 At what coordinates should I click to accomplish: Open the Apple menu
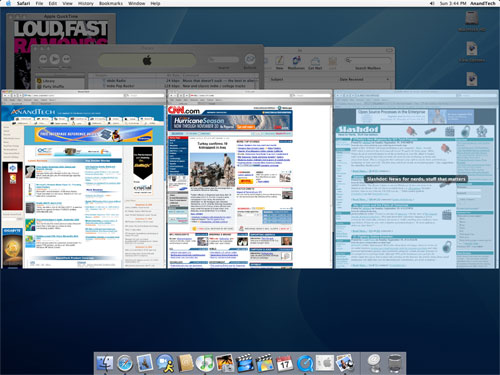(9, 3)
